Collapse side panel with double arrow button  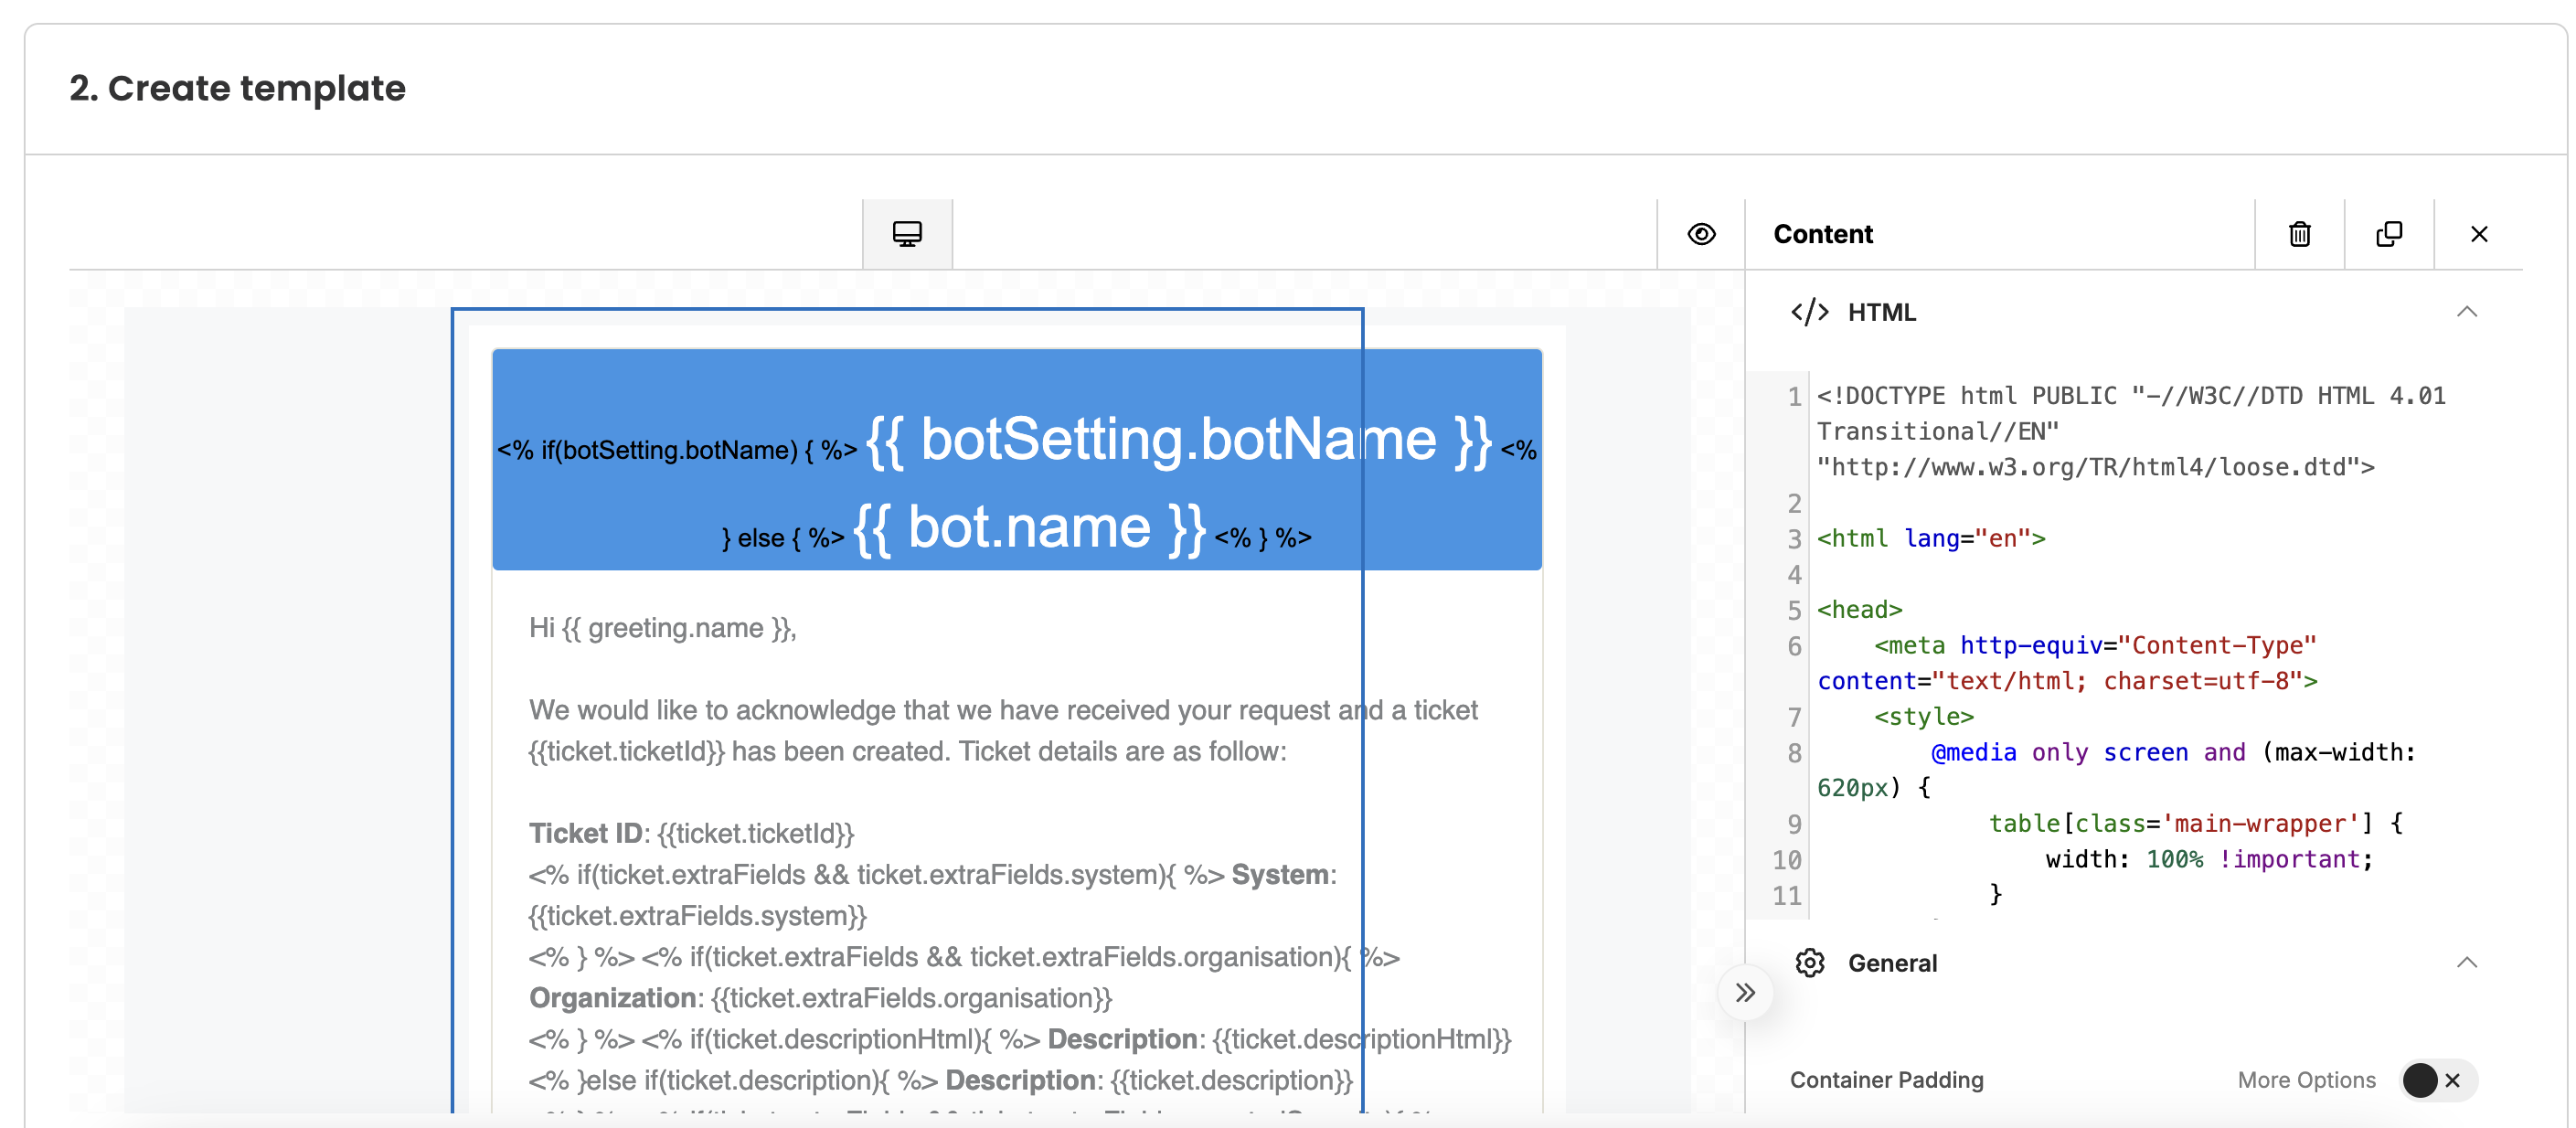(1745, 993)
